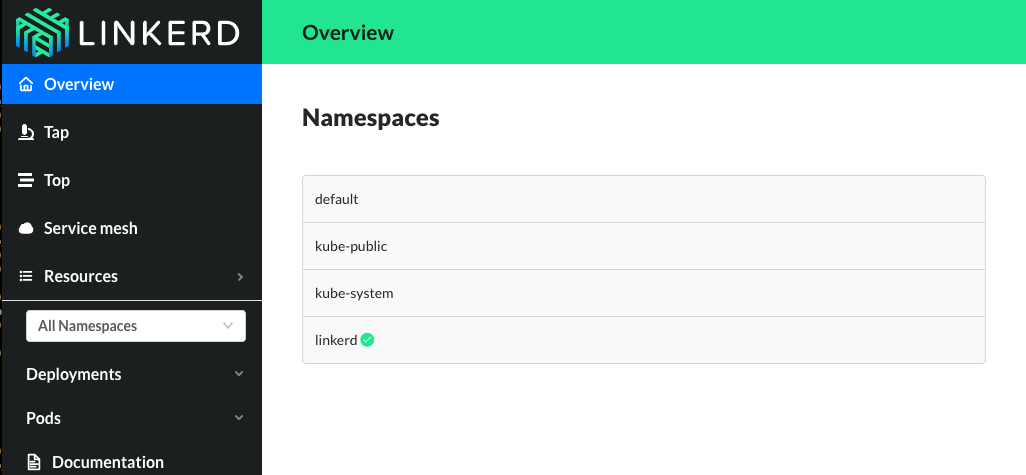Screen dimensions: 1026x475
Task: Select the Service mesh menu item
Action: pyautogui.click(x=91, y=228)
